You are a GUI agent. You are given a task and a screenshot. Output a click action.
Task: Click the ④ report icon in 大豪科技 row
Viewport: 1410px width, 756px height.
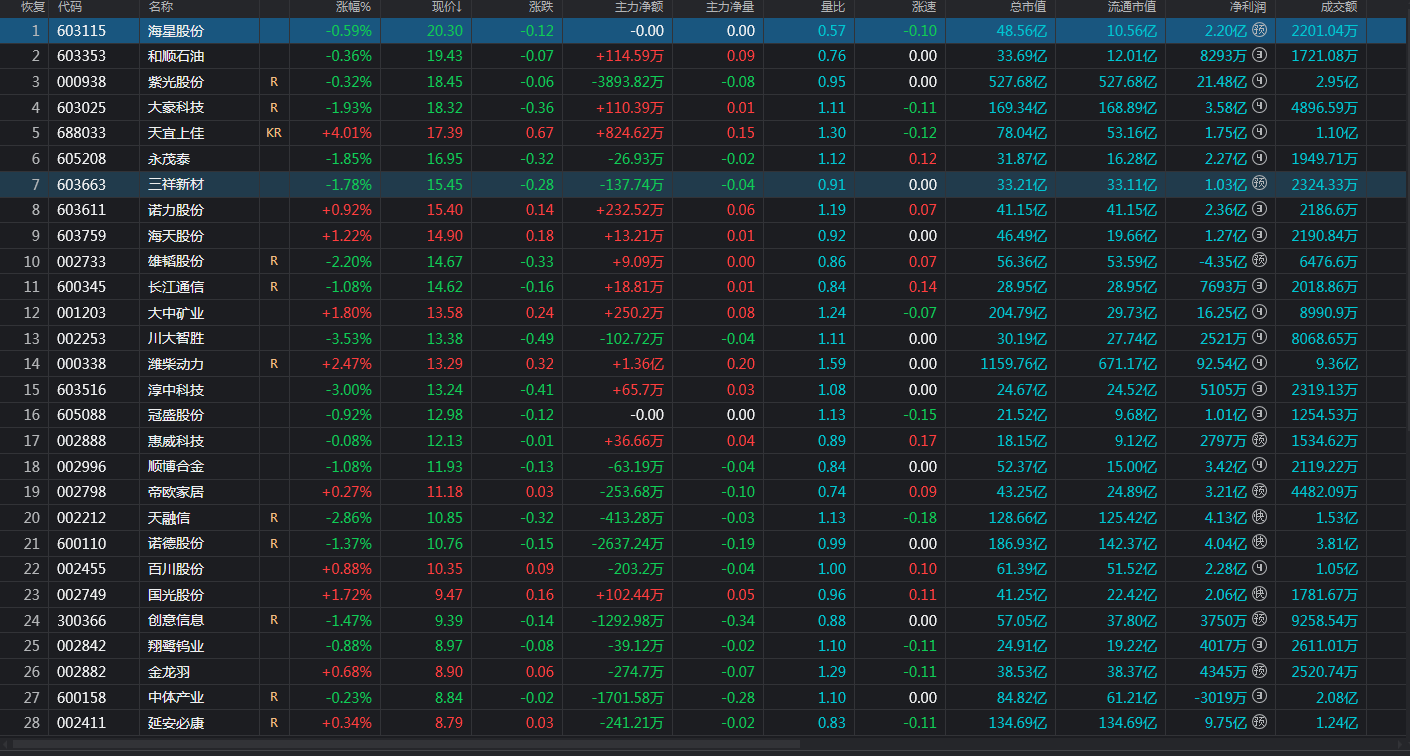coord(1259,107)
